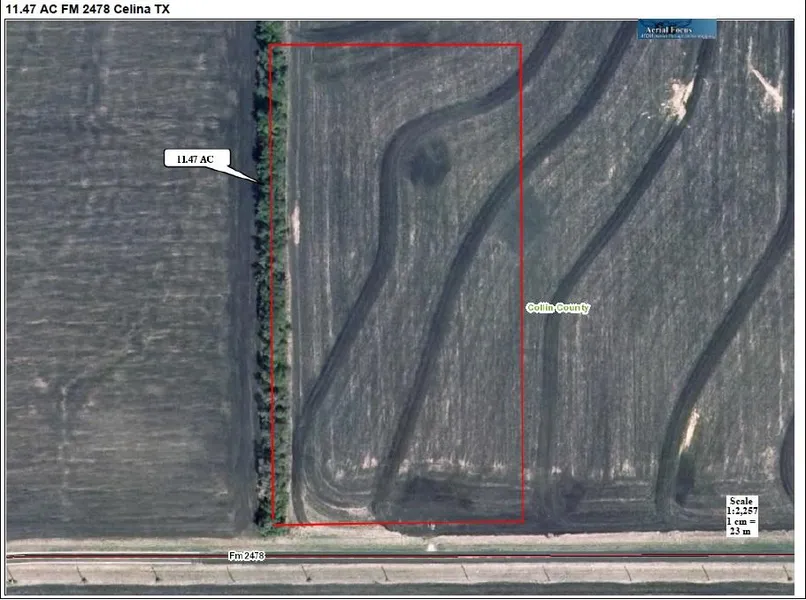Screen dimensions: 806x600
Task: Click the tree line left of the red parcel
Action: pos(270,300)
